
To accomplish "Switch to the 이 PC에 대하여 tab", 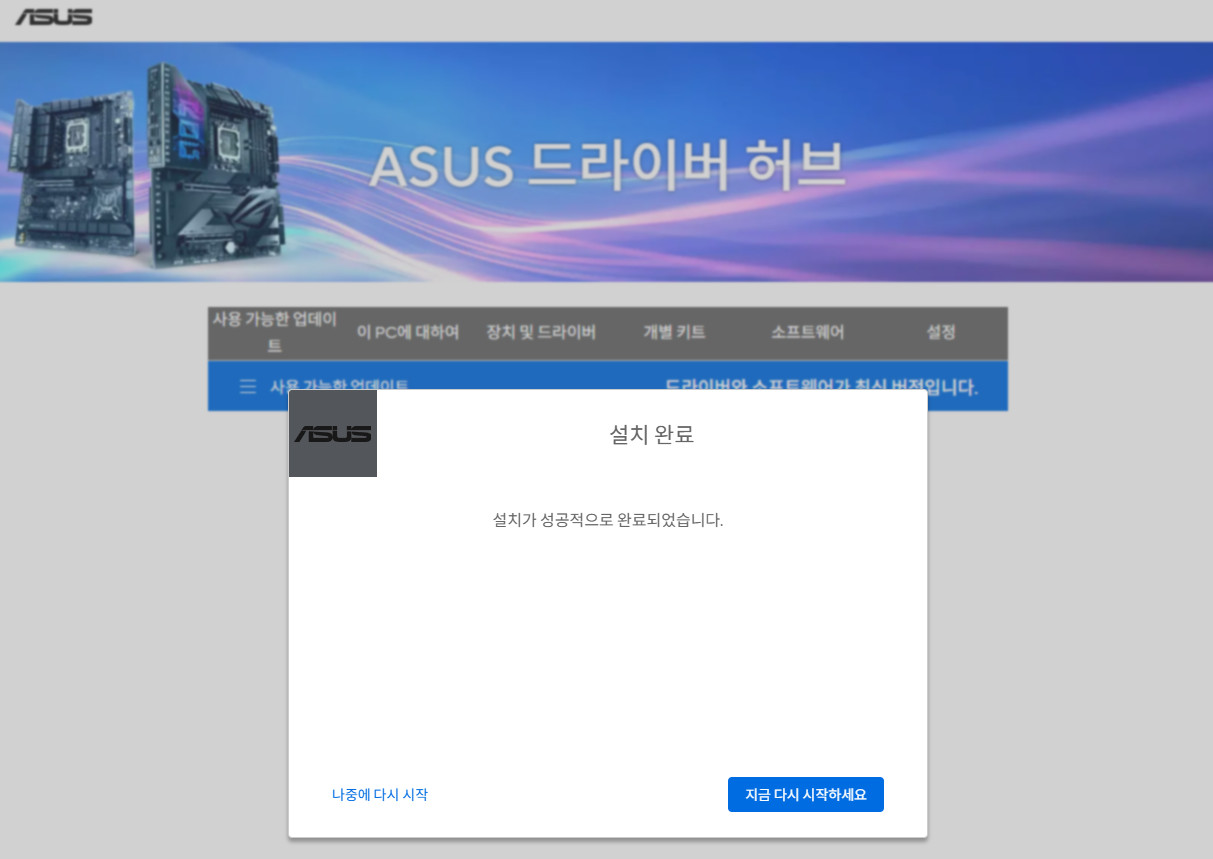I will 408,332.
